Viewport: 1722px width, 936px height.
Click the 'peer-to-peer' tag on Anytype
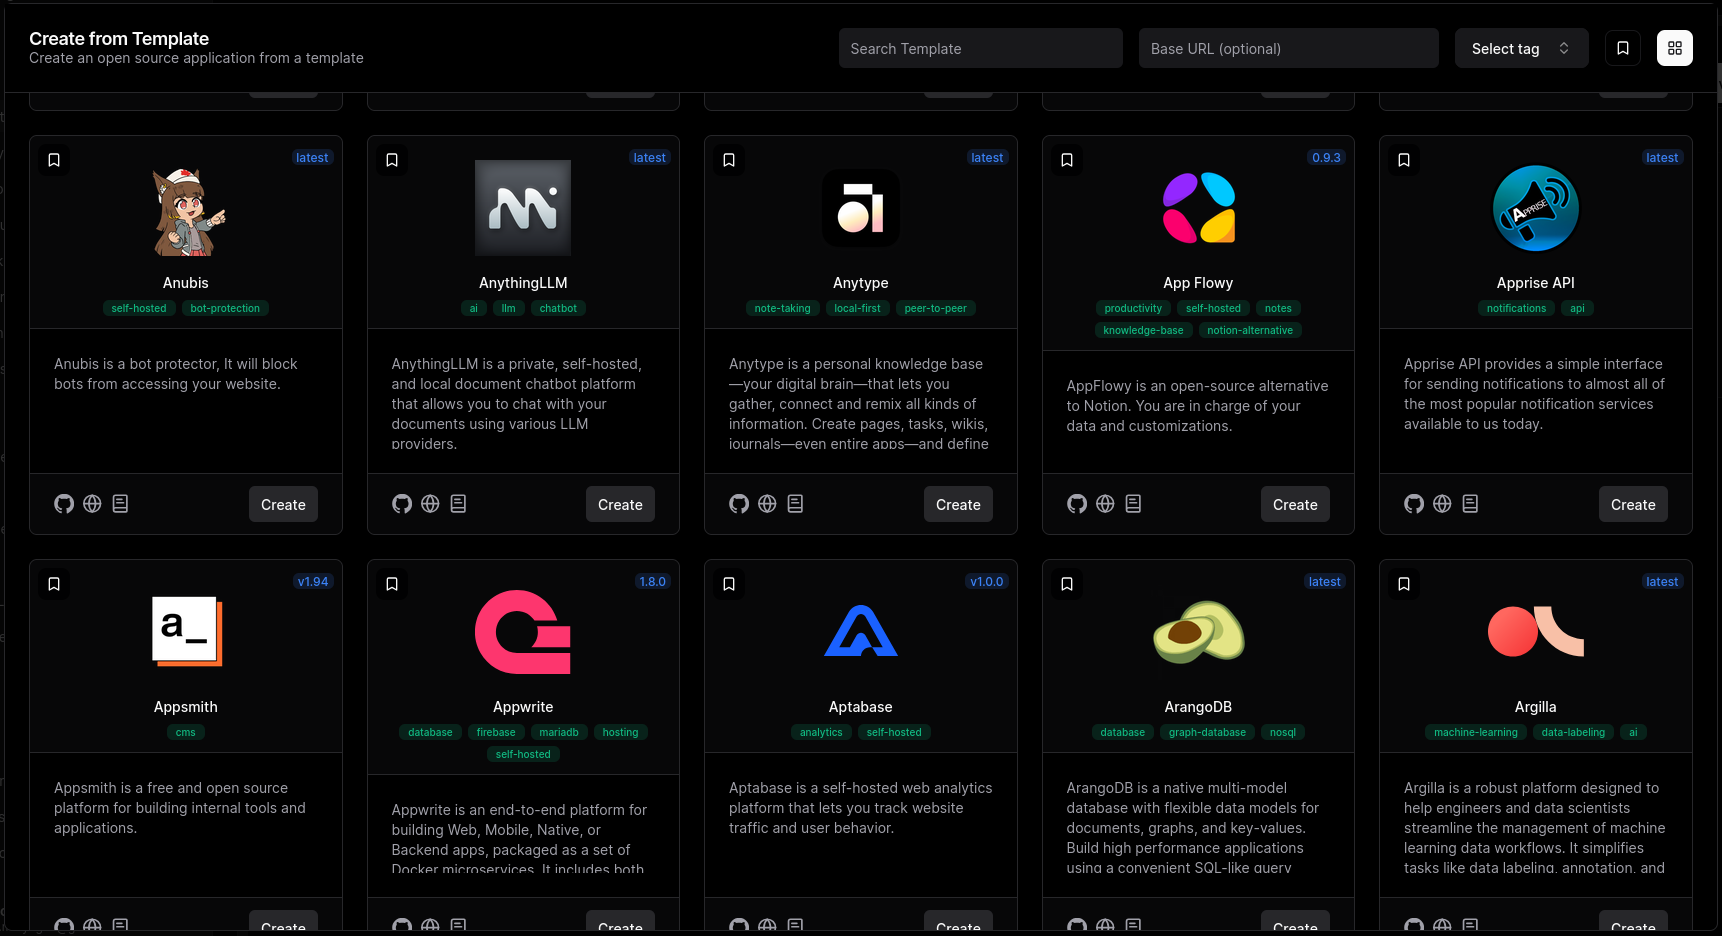tap(936, 308)
